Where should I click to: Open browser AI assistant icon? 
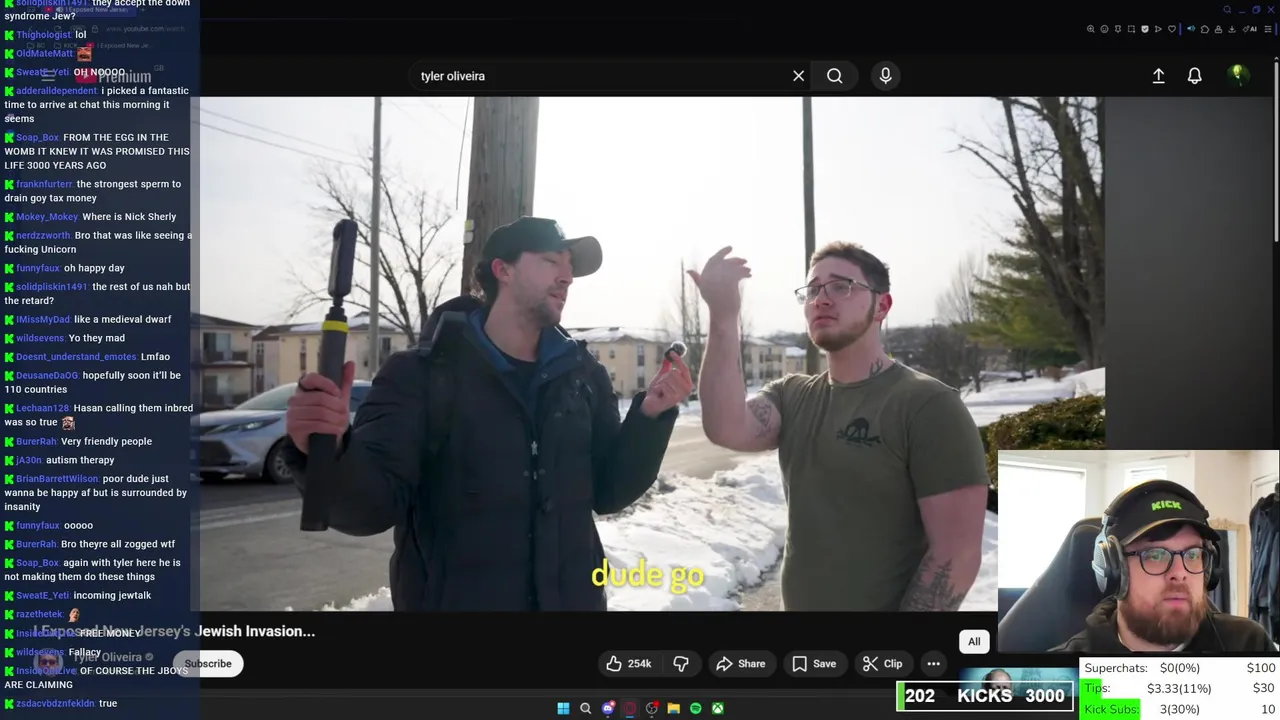(x=1250, y=29)
